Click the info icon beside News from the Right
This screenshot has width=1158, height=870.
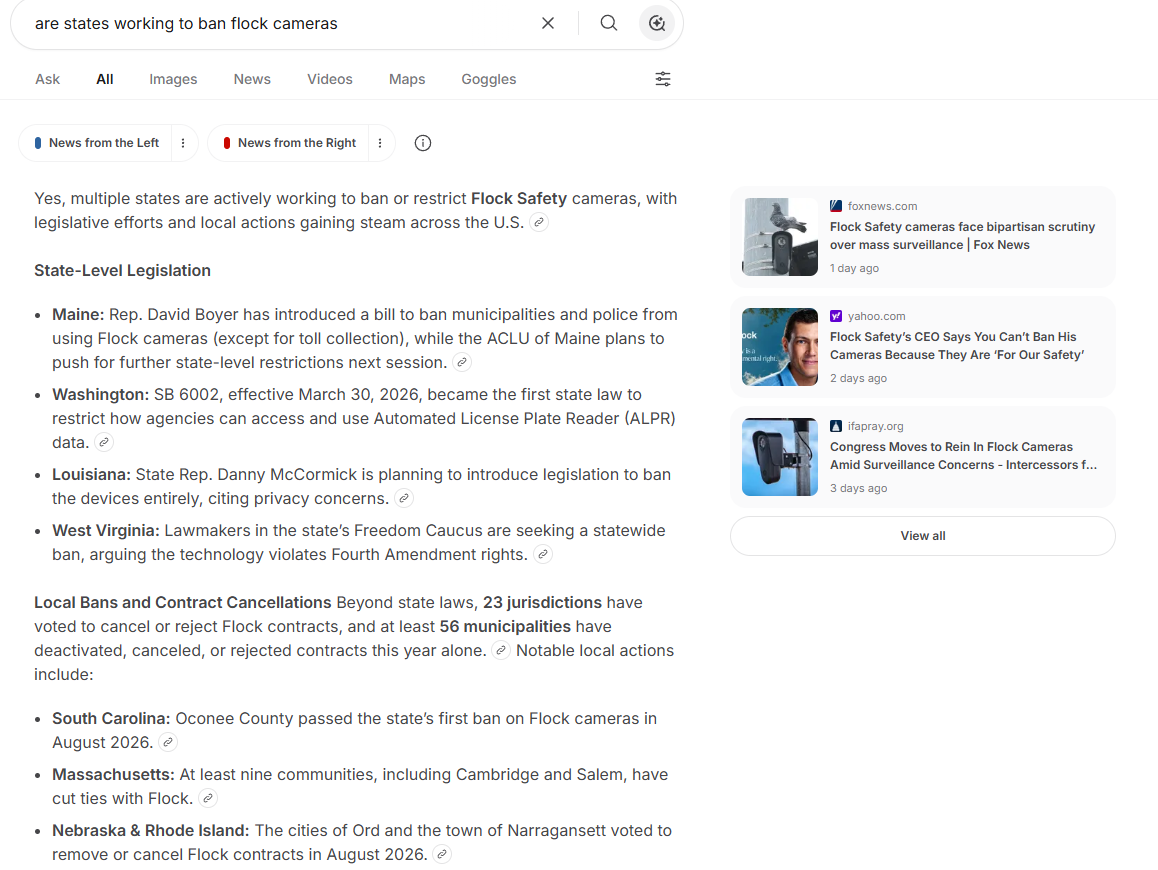pyautogui.click(x=422, y=143)
